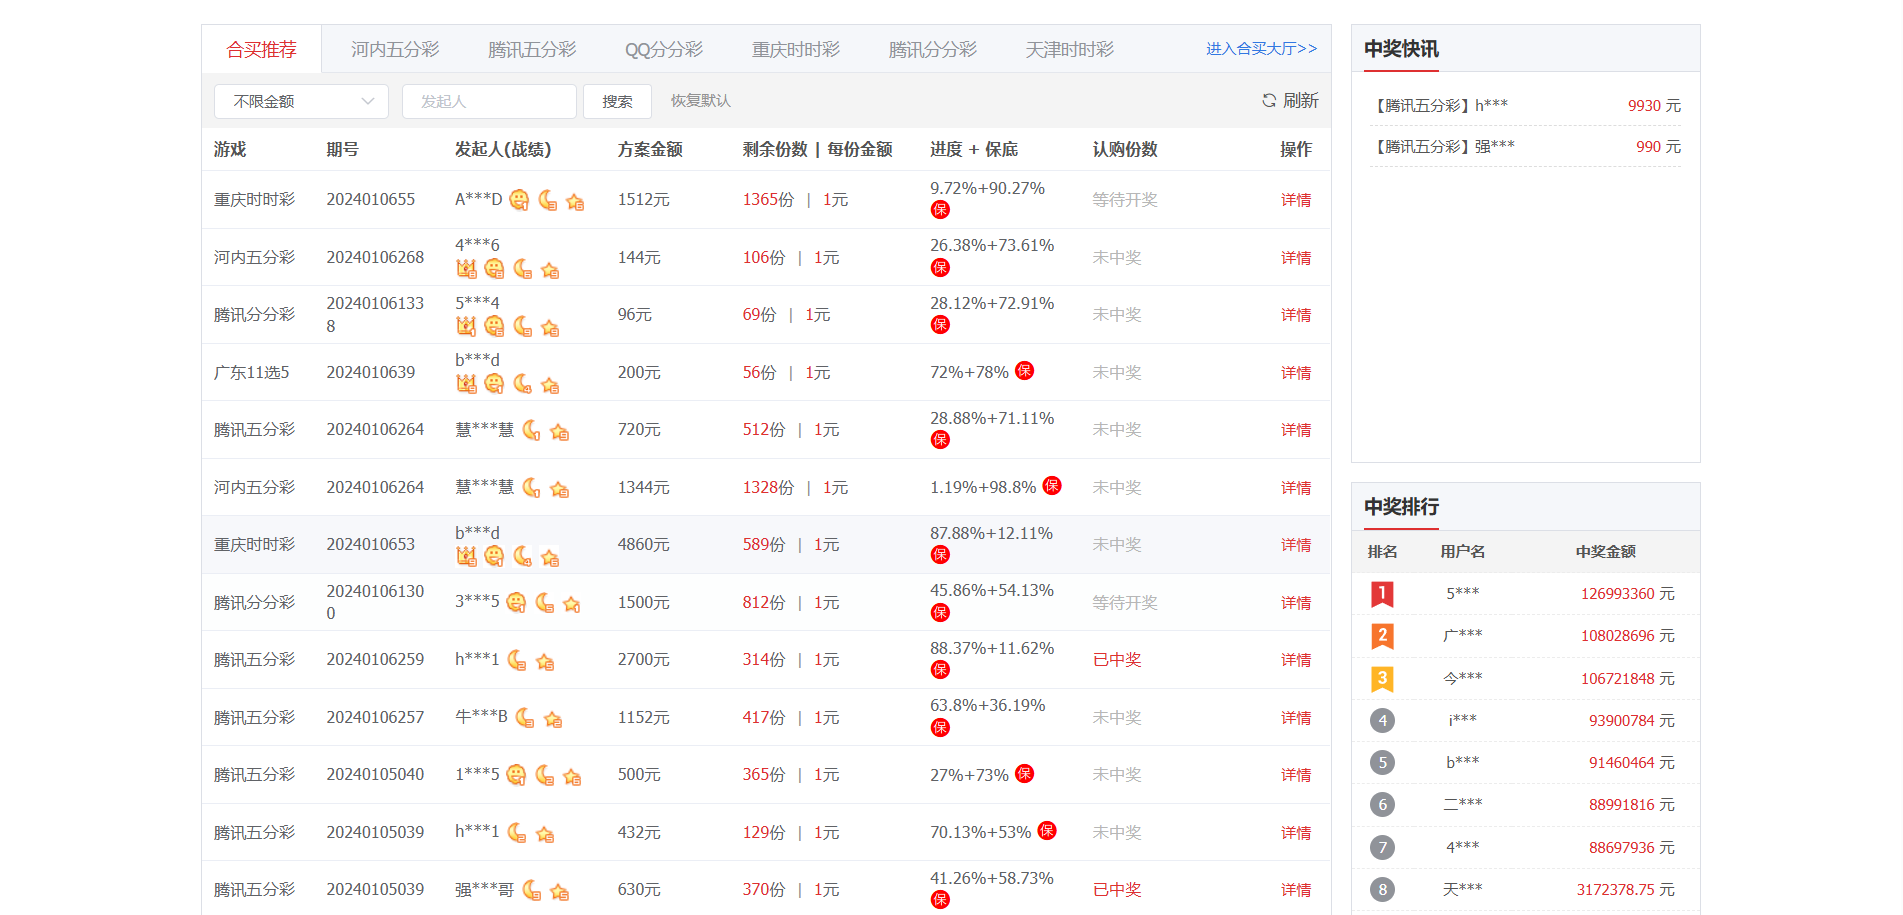Click the gray rank 4 circle badge
Image resolution: width=1903 pixels, height=915 pixels.
pyautogui.click(x=1382, y=720)
